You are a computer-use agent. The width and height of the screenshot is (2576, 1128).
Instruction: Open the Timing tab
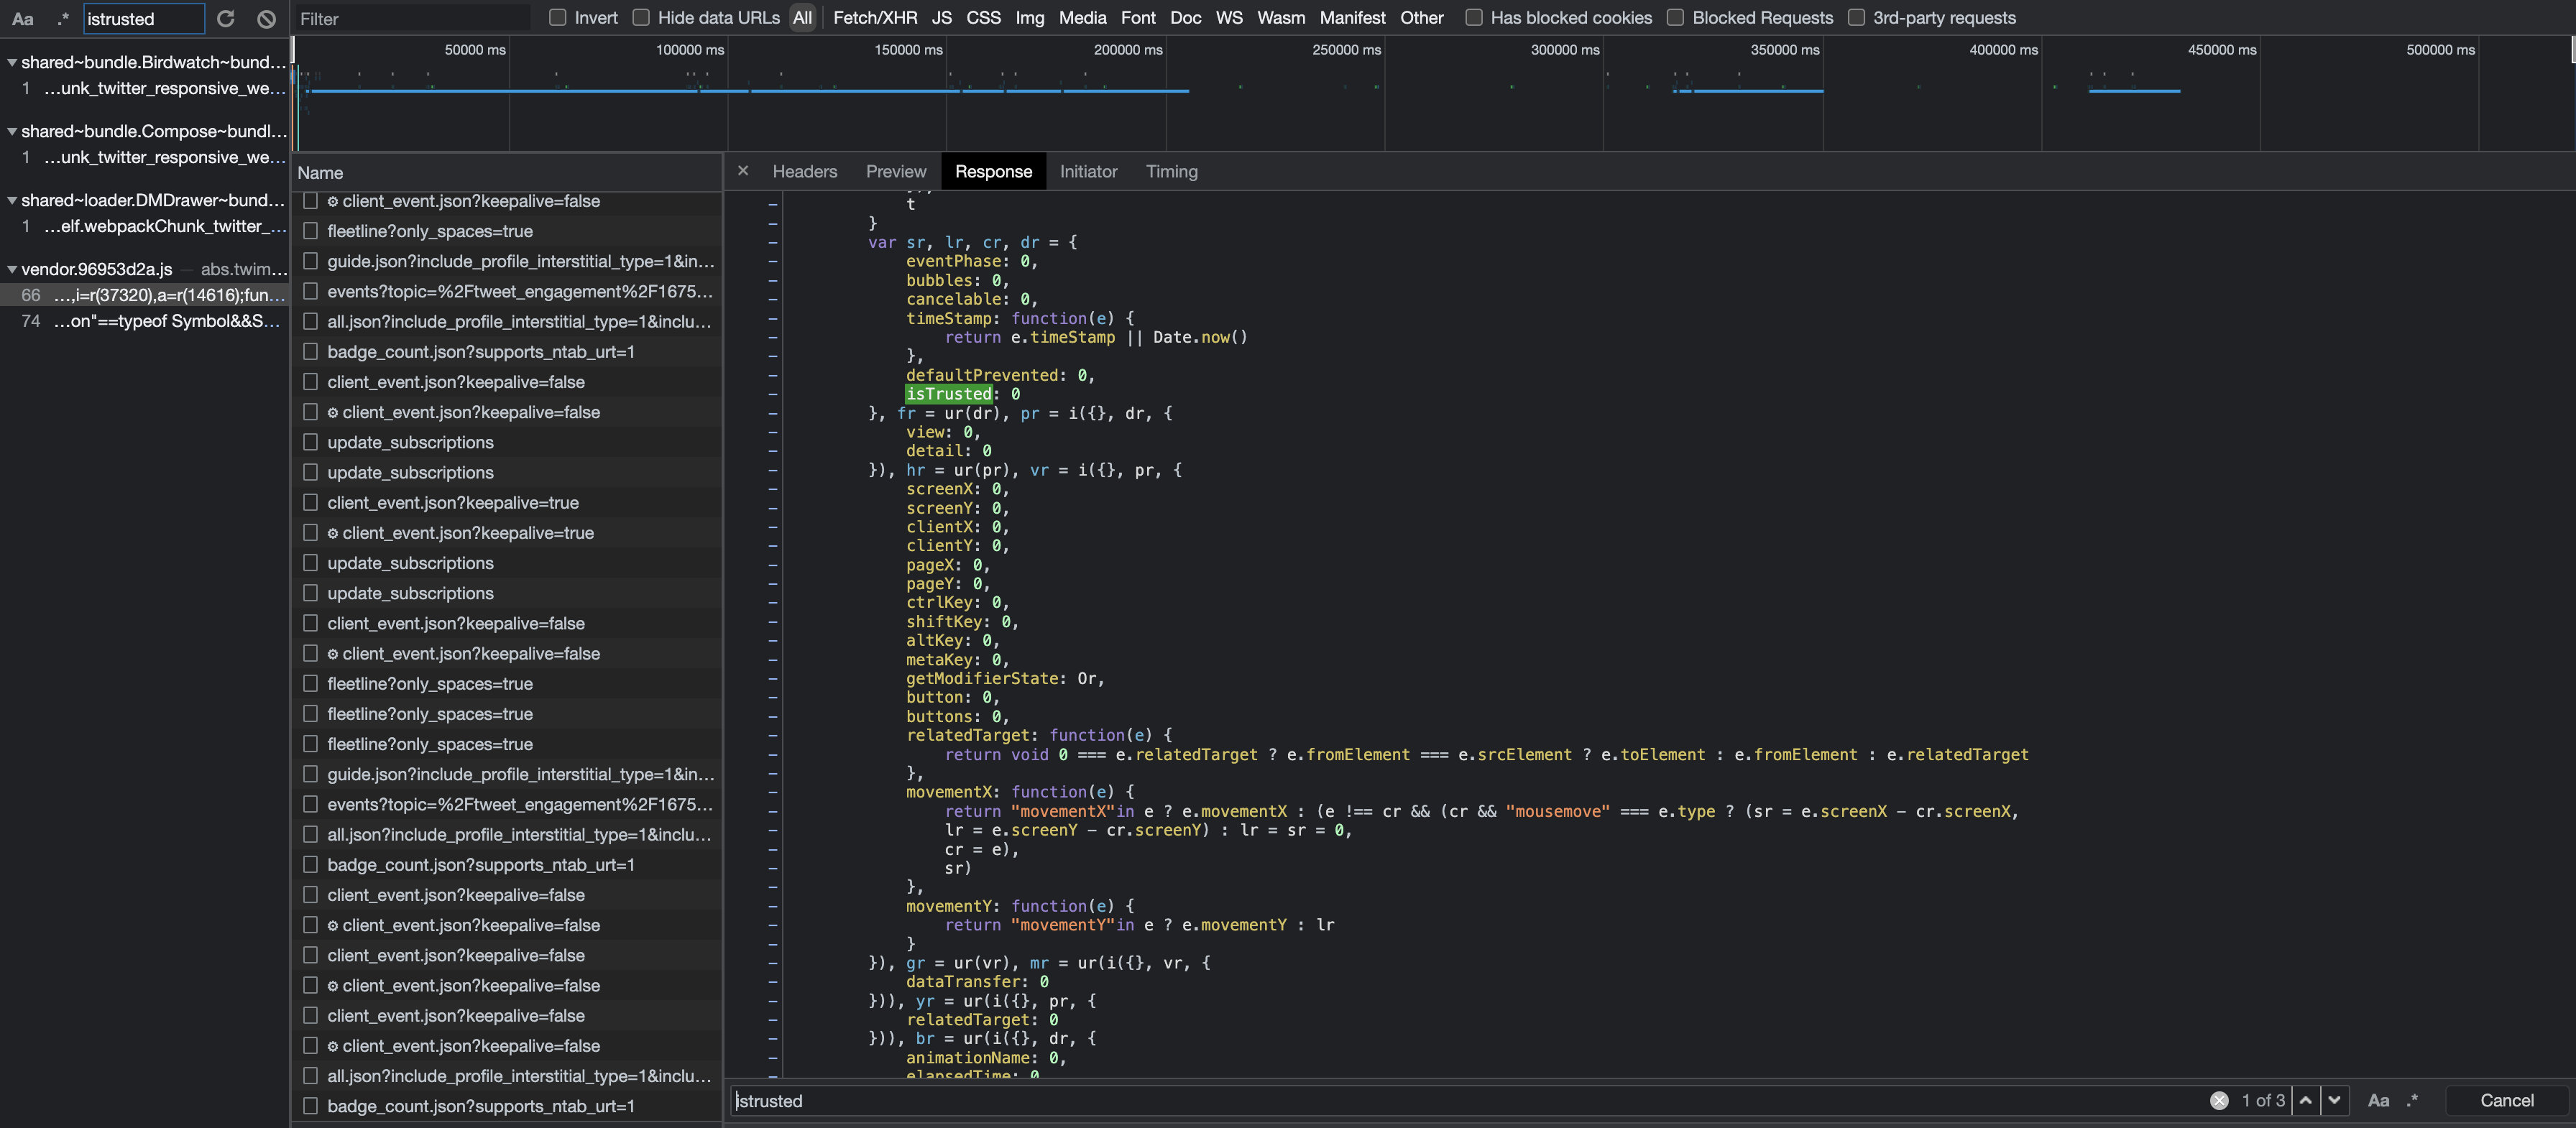[1171, 172]
